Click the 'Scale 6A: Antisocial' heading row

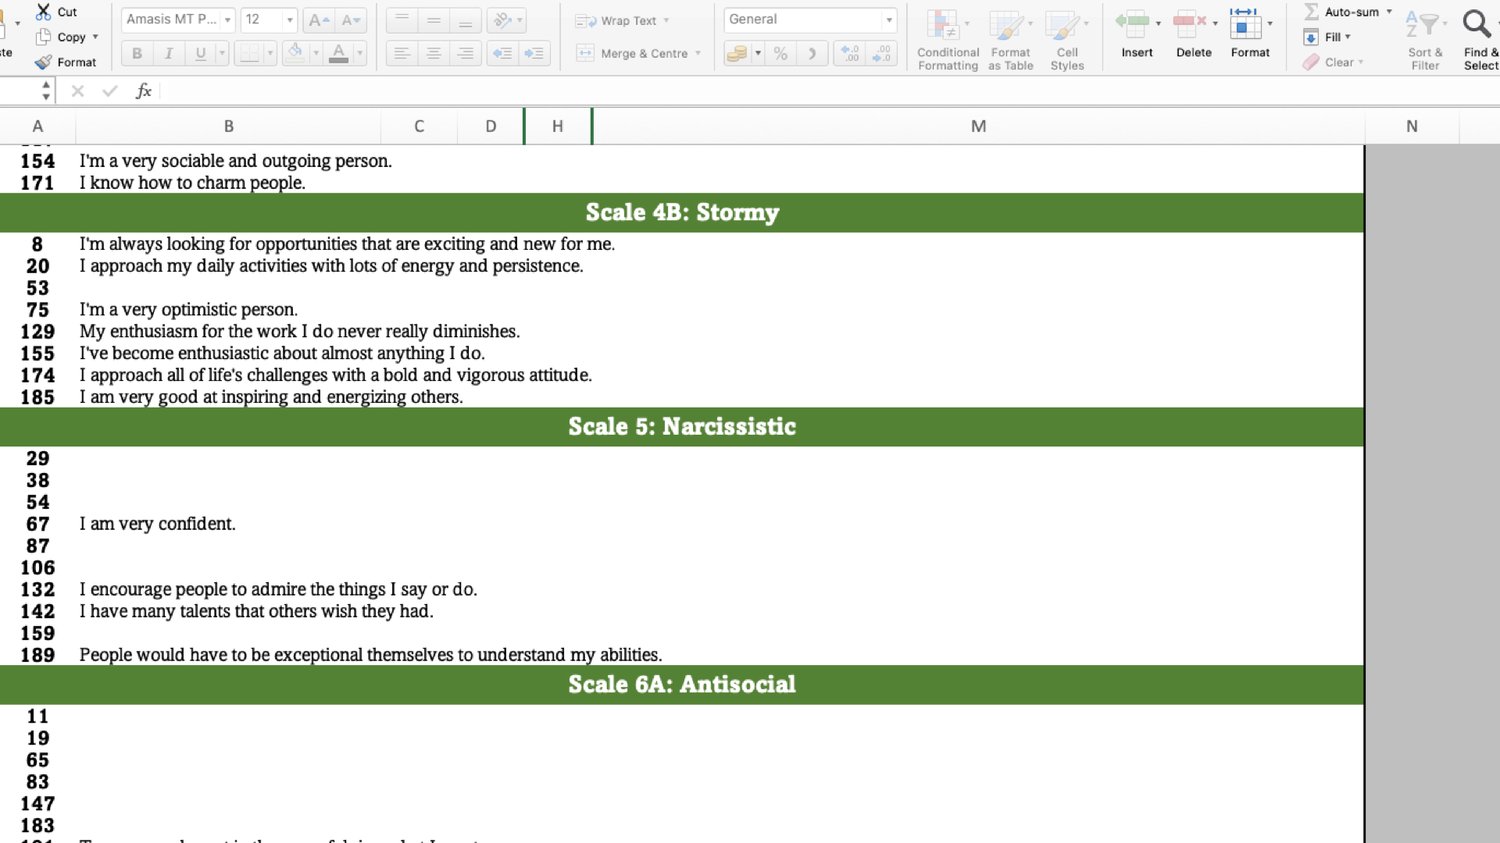tap(682, 684)
